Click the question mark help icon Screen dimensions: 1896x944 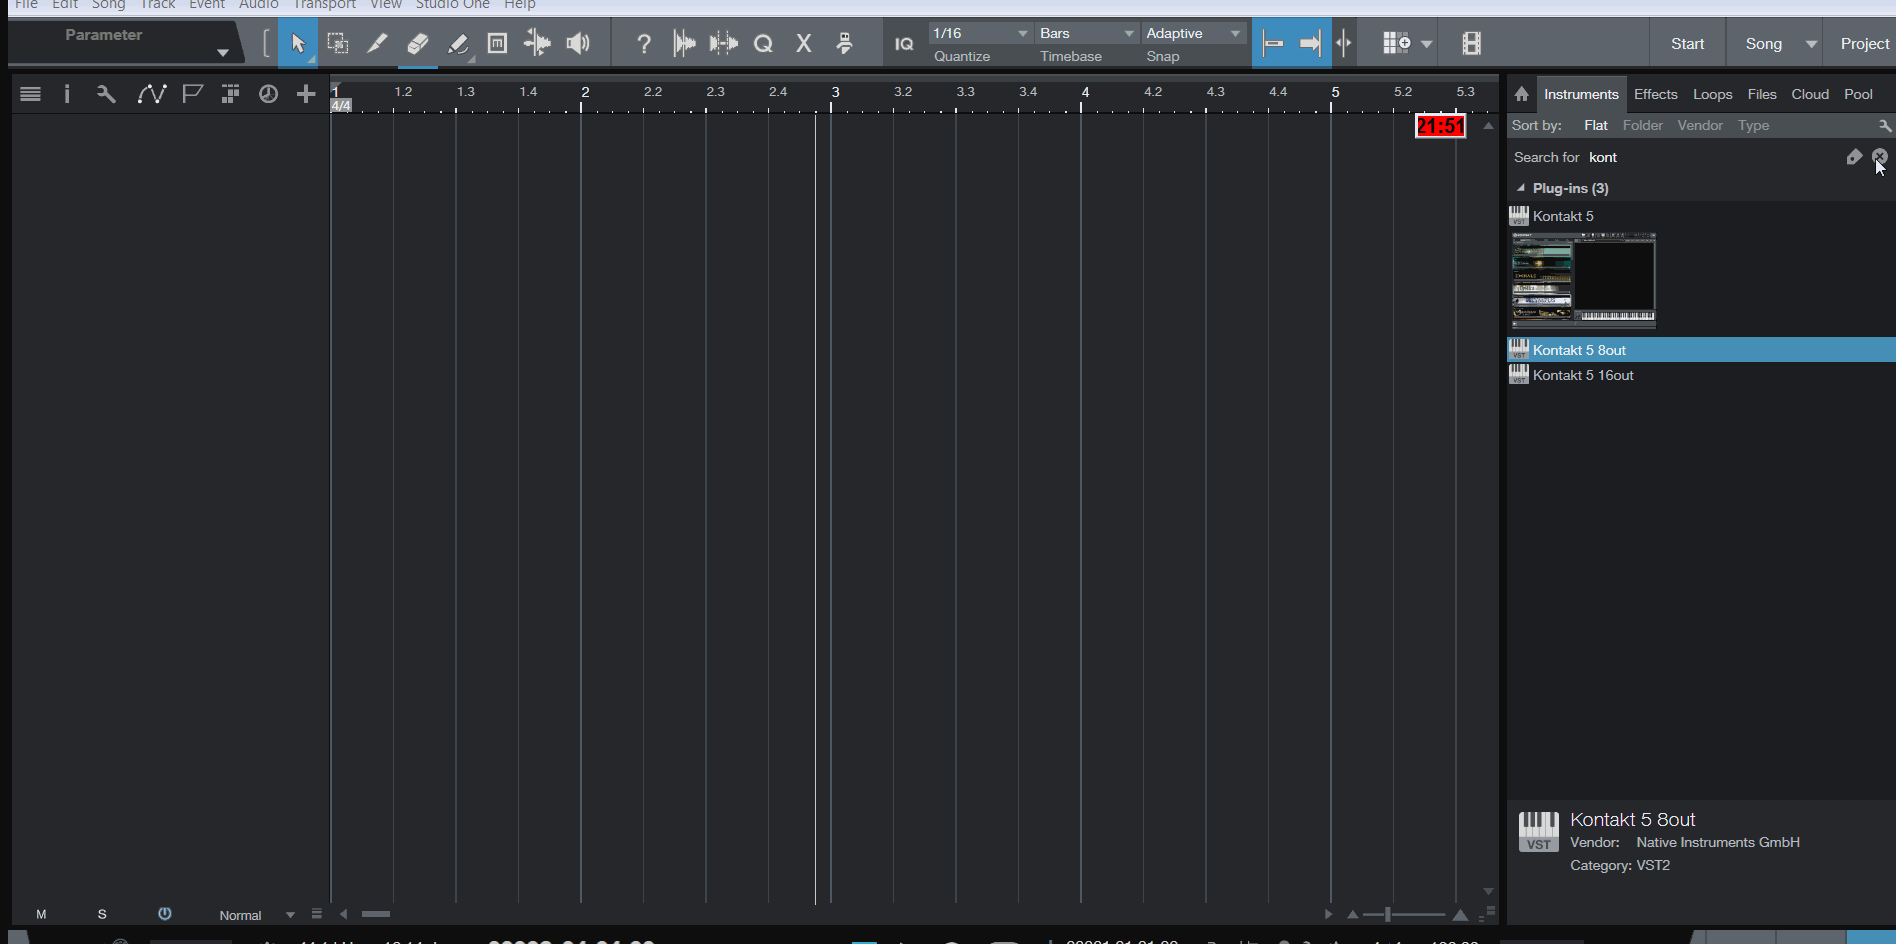(x=644, y=43)
